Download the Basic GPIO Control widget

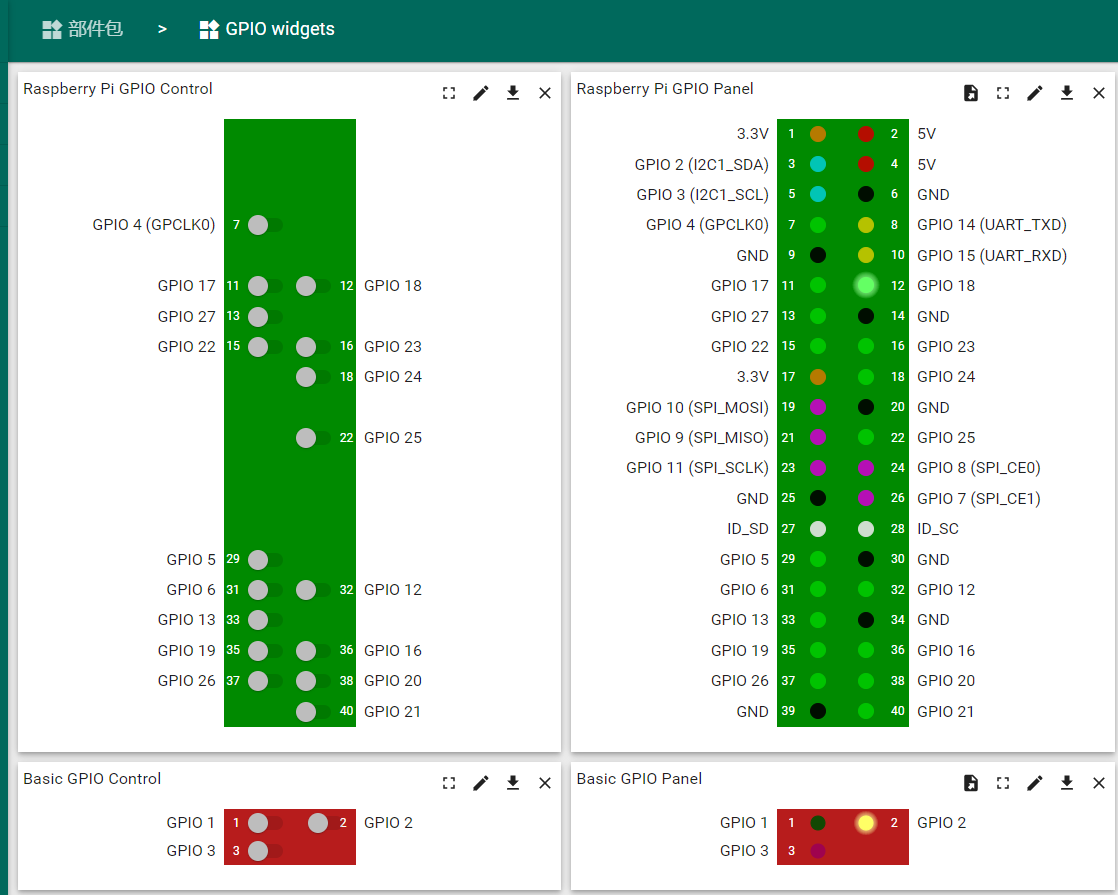pyautogui.click(x=513, y=783)
